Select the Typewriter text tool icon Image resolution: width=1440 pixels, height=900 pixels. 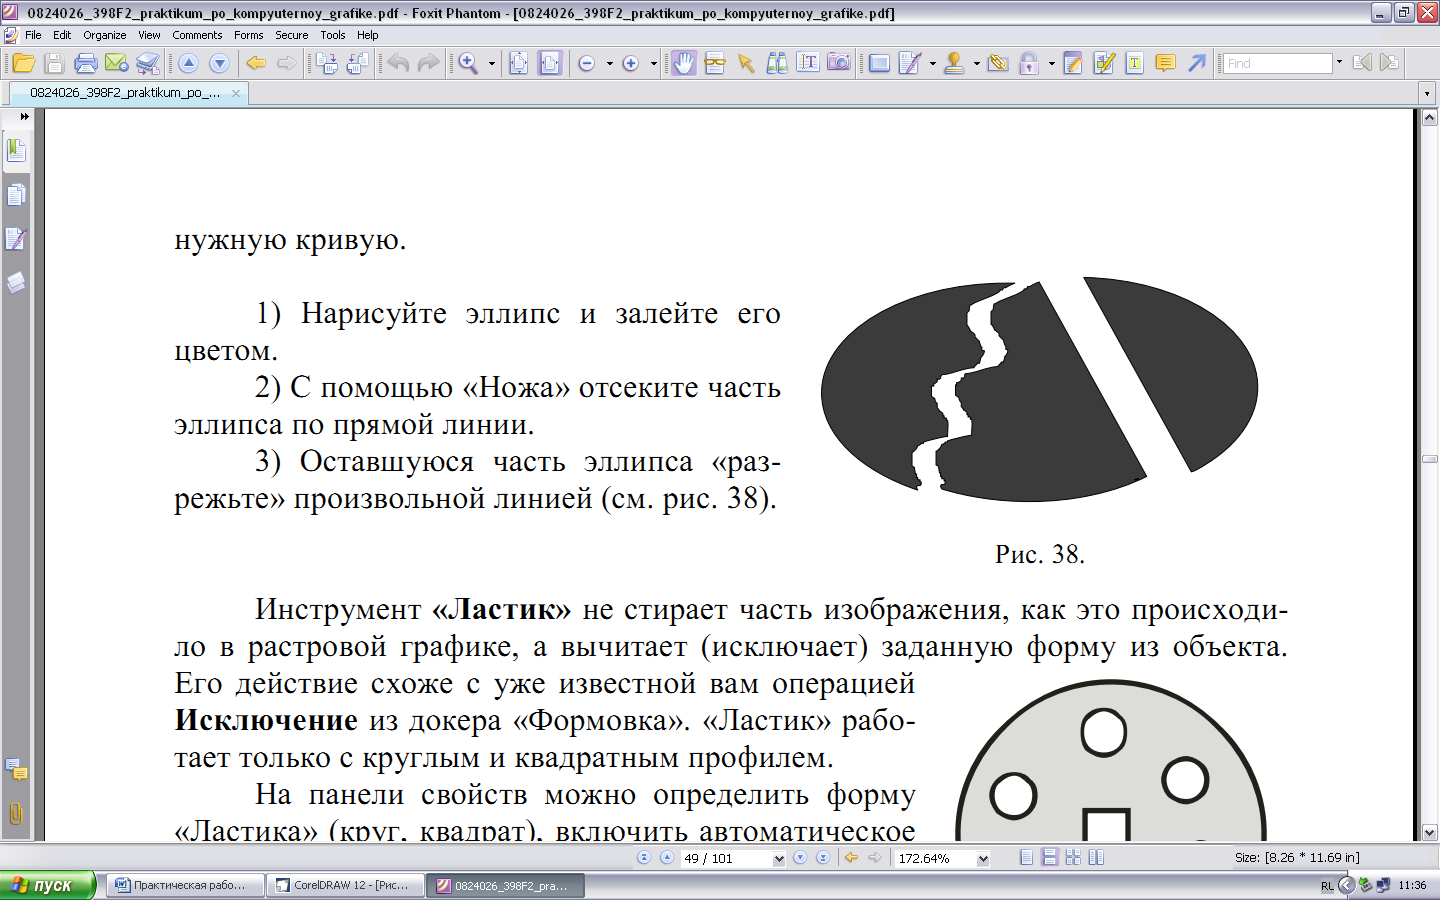1135,63
